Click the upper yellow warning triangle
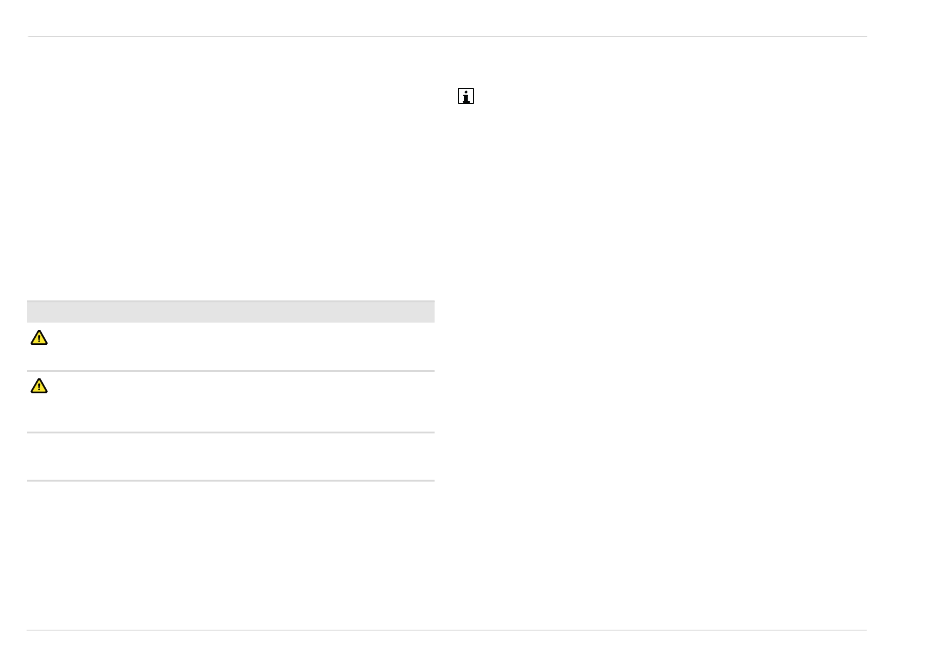 point(39,338)
